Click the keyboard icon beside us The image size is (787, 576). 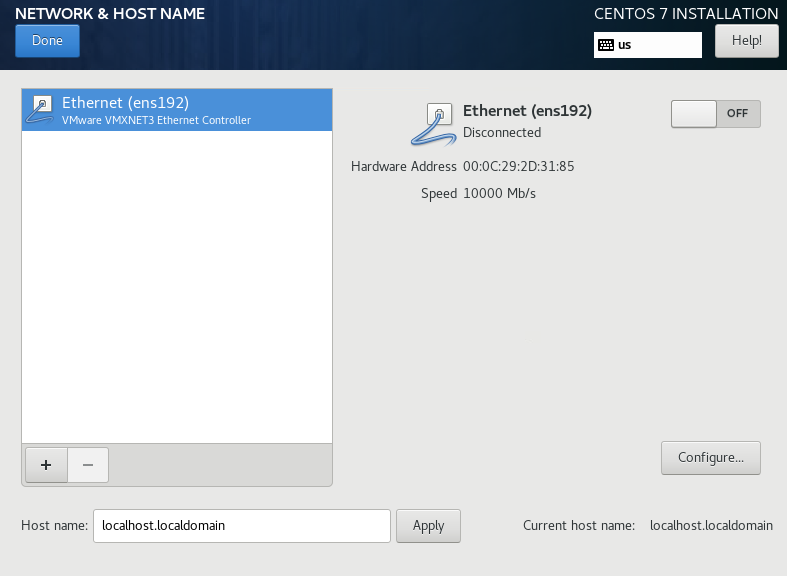[606, 45]
